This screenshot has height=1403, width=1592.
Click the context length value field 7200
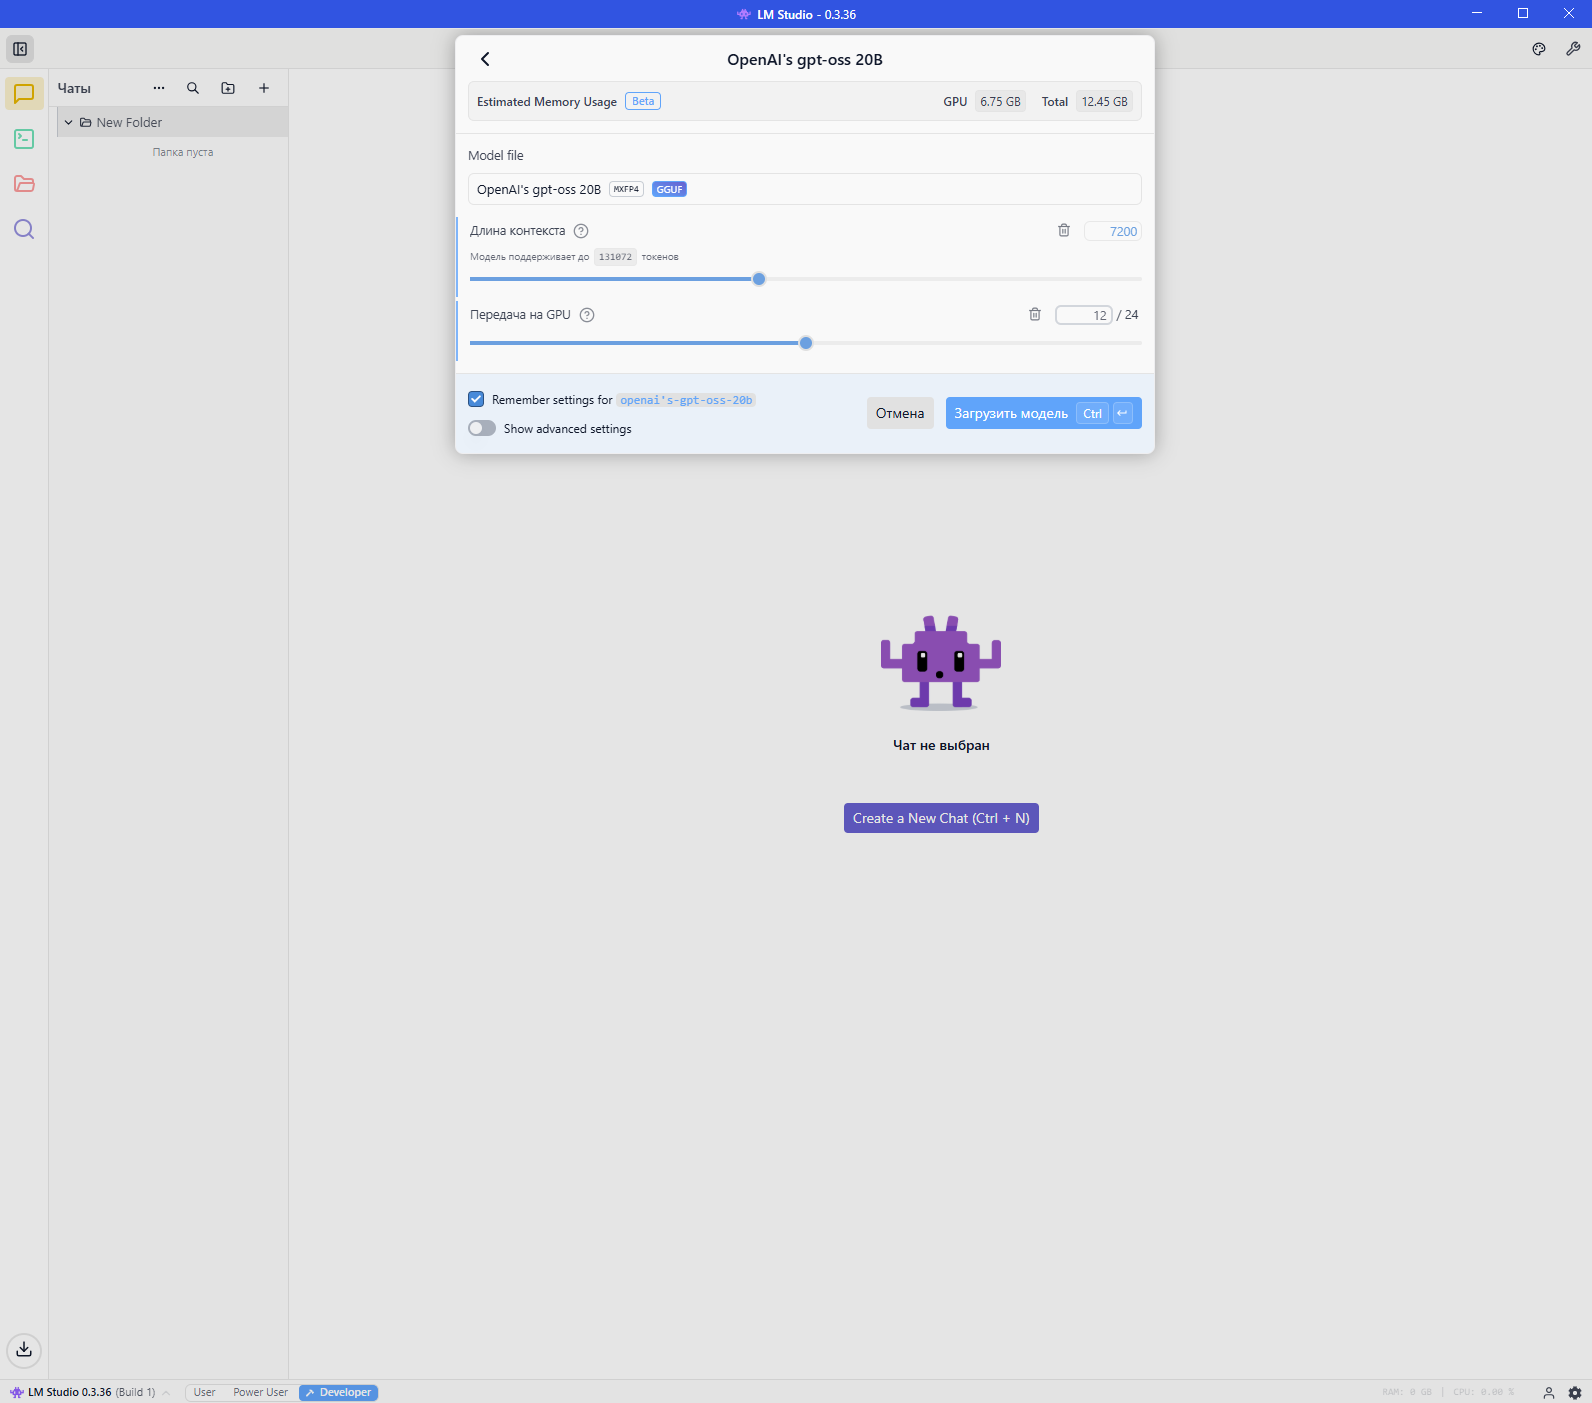(x=1113, y=231)
